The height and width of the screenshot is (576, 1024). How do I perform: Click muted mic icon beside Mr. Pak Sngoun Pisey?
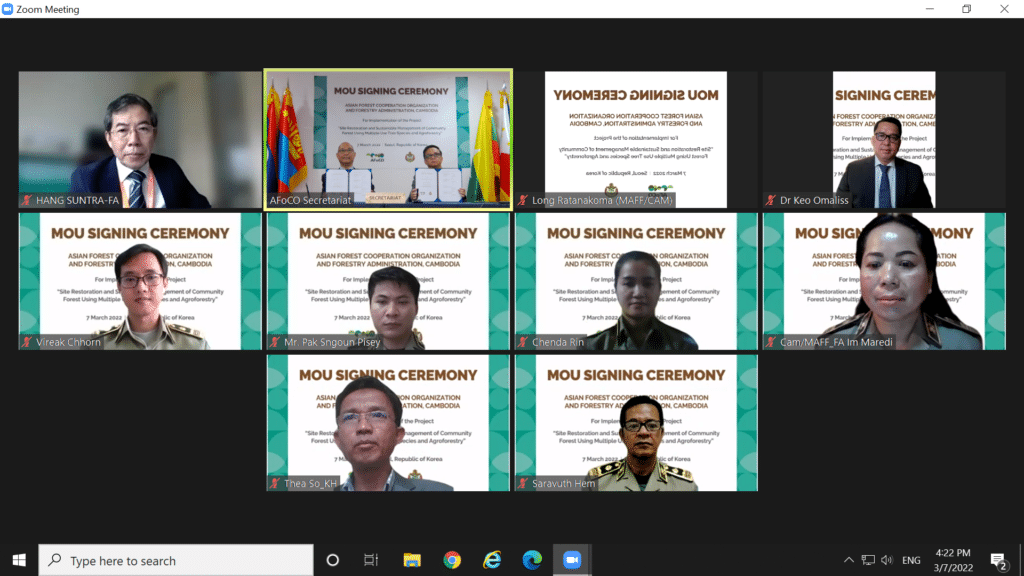275,342
